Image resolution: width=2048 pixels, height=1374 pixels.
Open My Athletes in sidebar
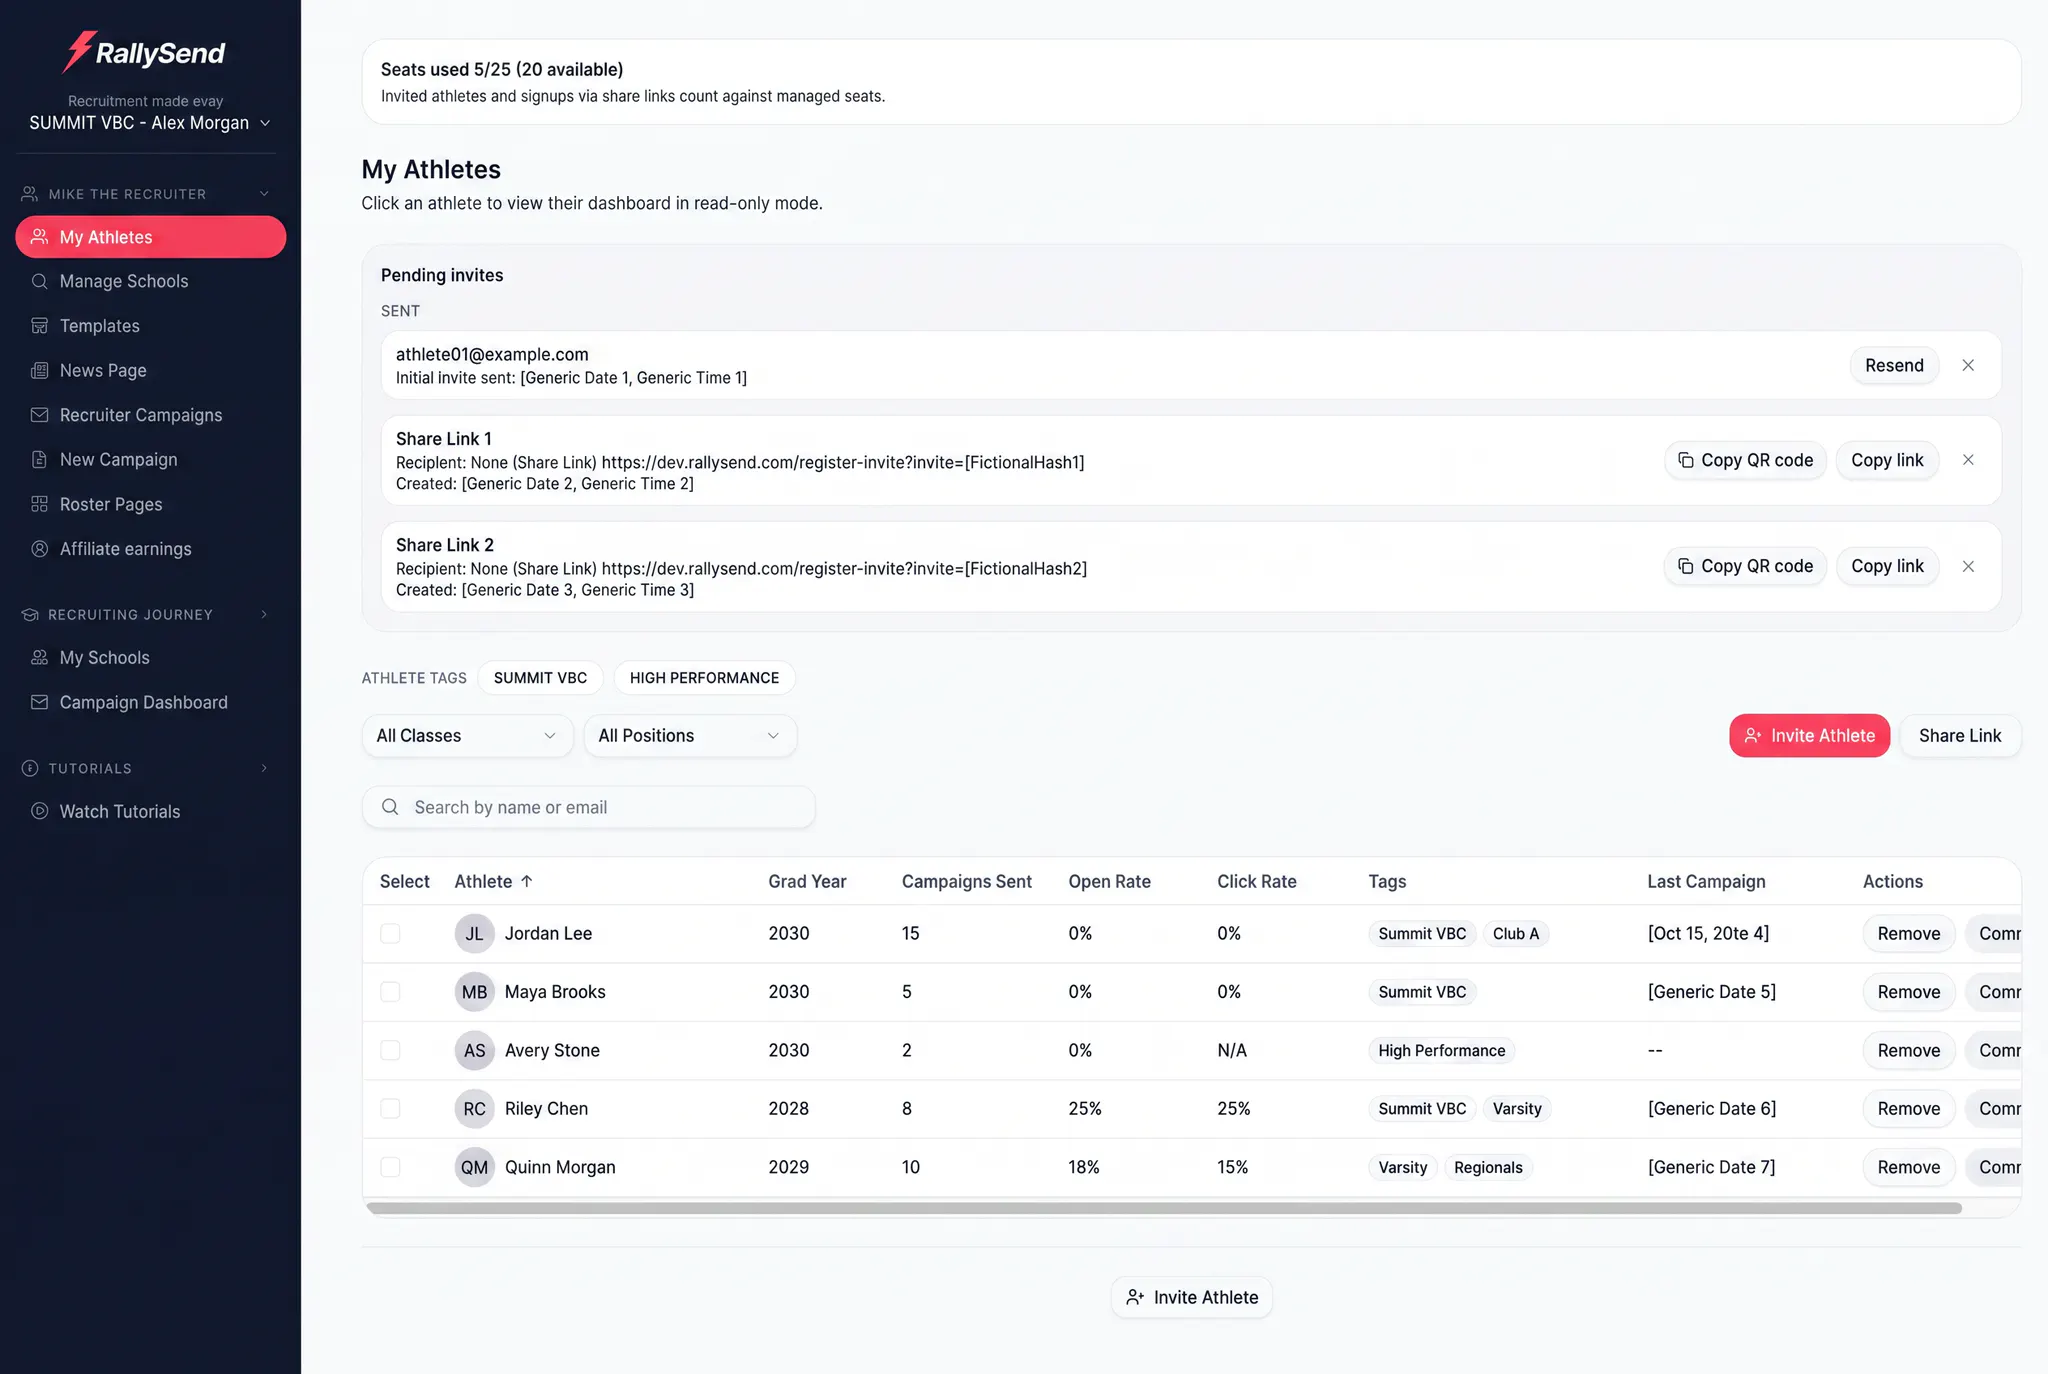click(151, 237)
